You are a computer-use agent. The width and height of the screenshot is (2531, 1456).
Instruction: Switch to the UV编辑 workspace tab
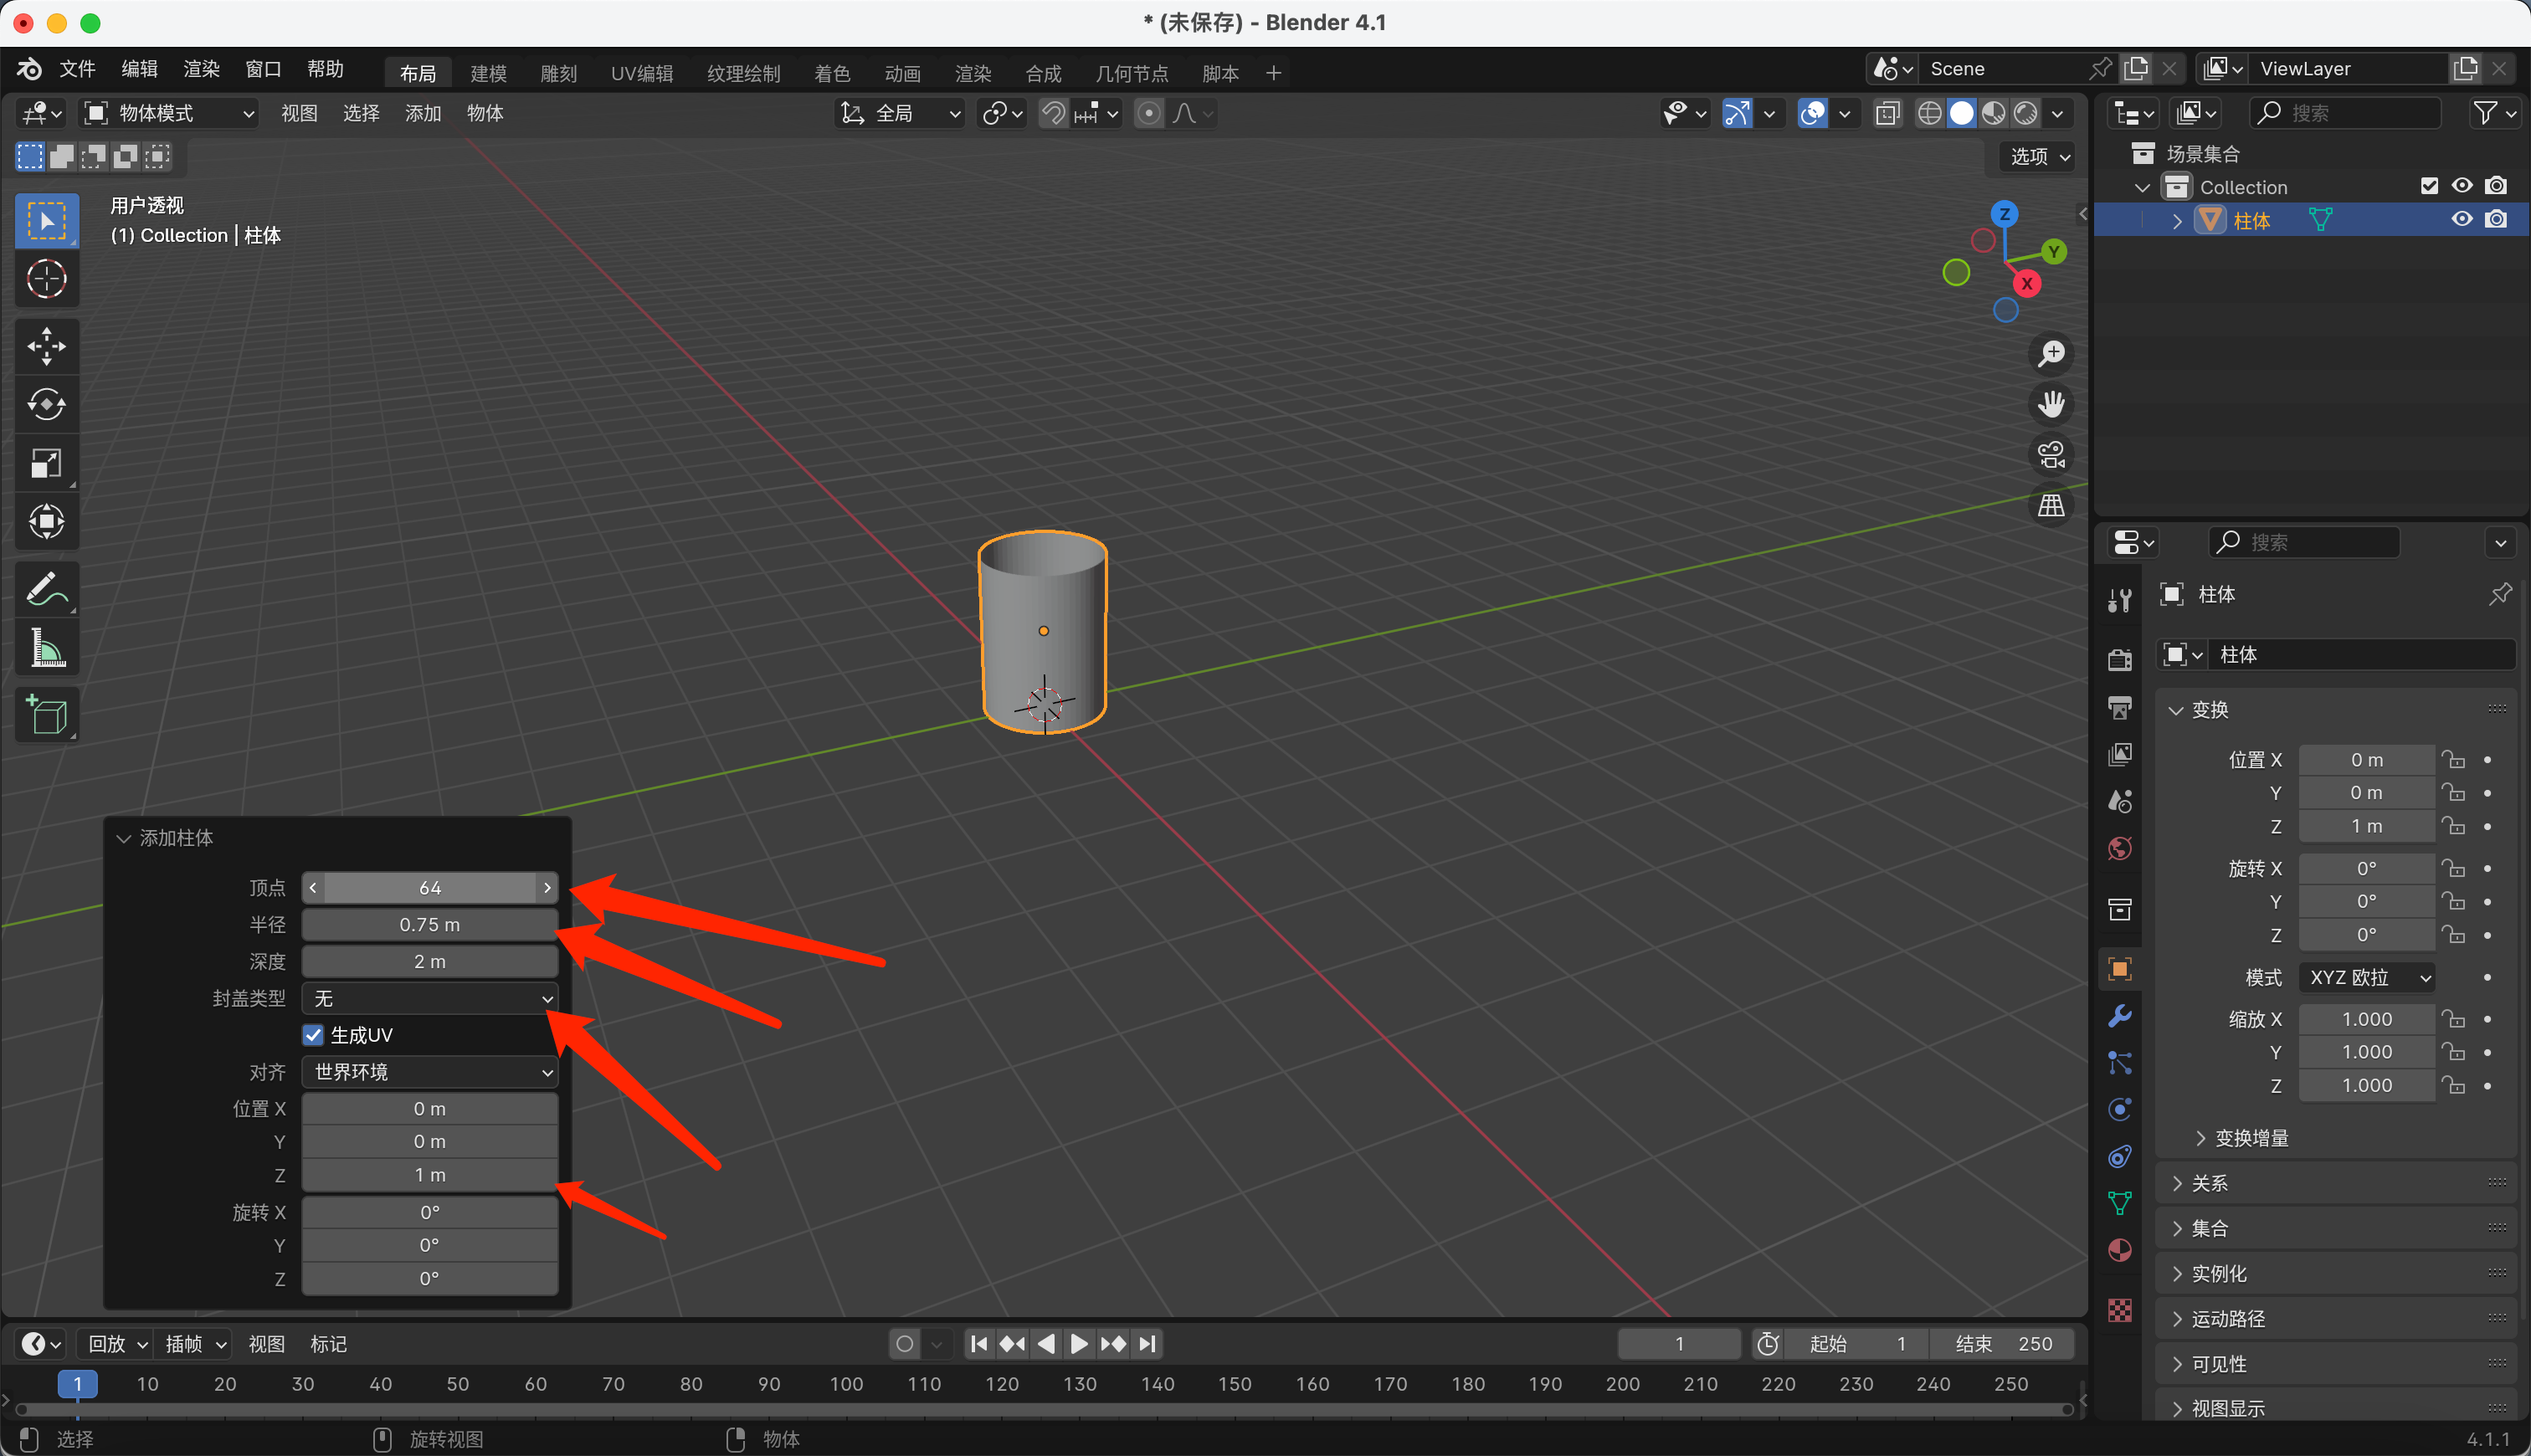tap(641, 73)
